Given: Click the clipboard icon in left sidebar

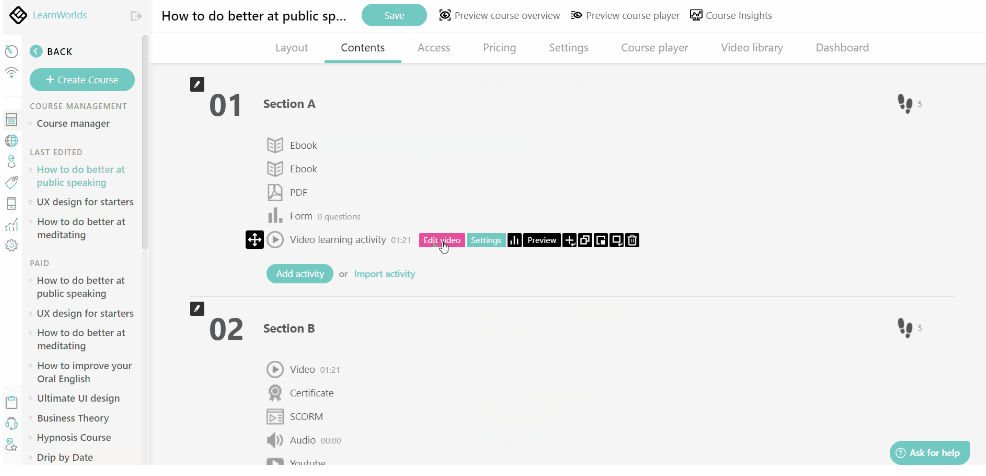Looking at the screenshot, I should tap(12, 402).
